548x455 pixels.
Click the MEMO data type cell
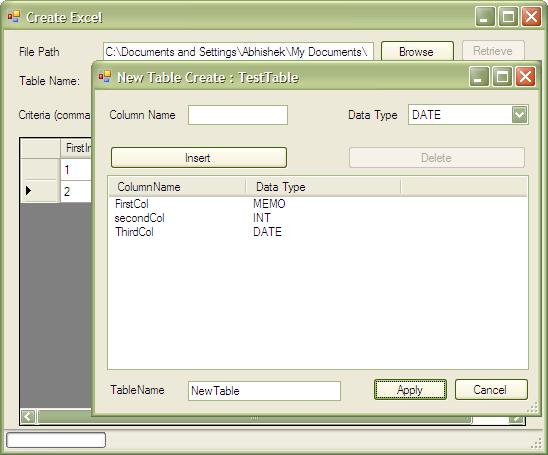point(269,204)
